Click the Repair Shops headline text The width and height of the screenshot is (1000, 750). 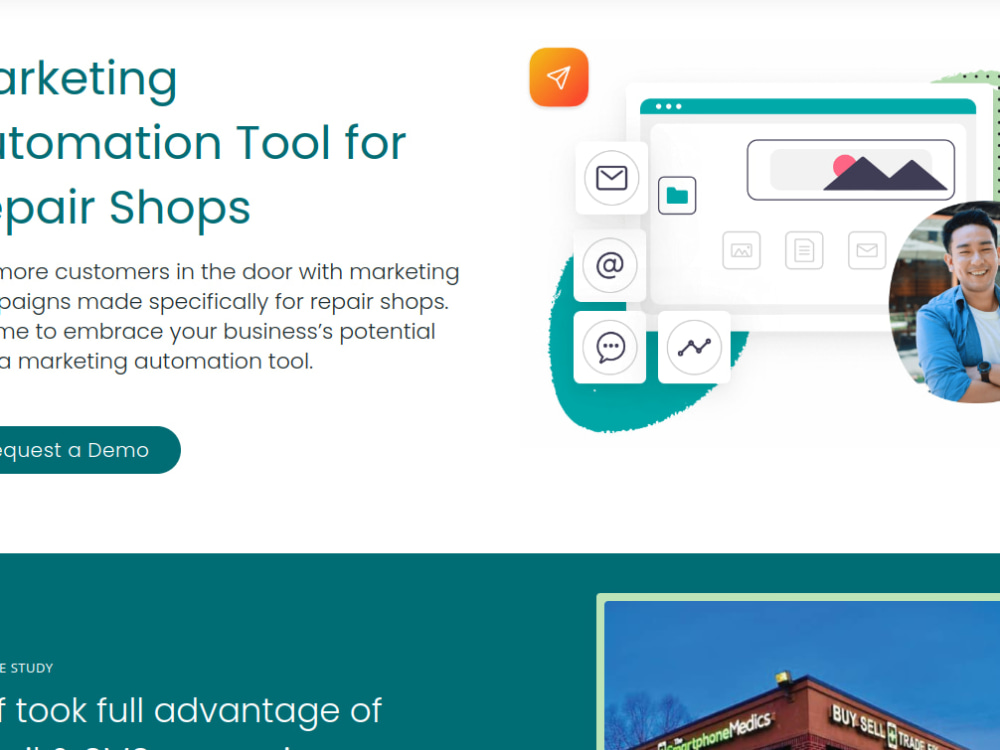125,207
